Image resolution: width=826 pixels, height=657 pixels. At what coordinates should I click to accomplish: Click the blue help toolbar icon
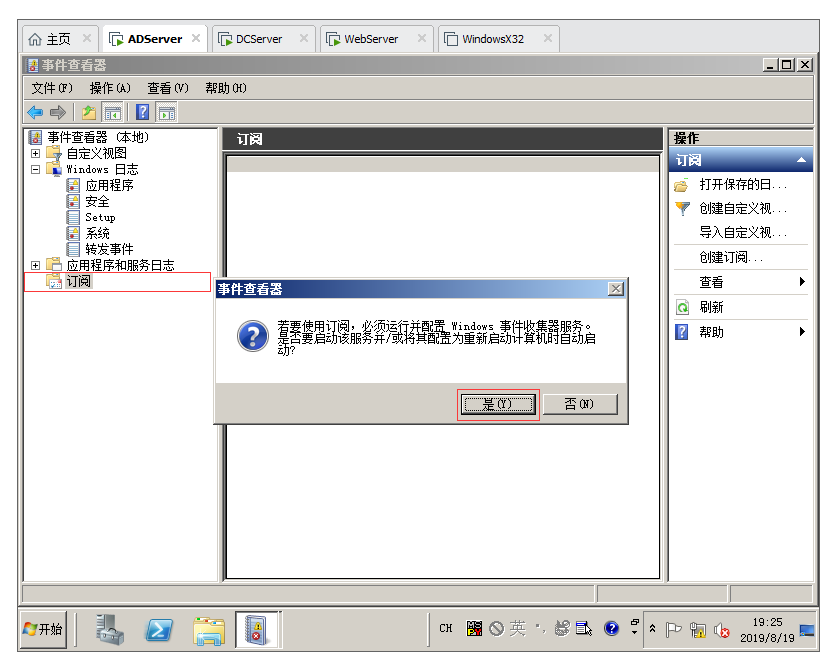(143, 112)
